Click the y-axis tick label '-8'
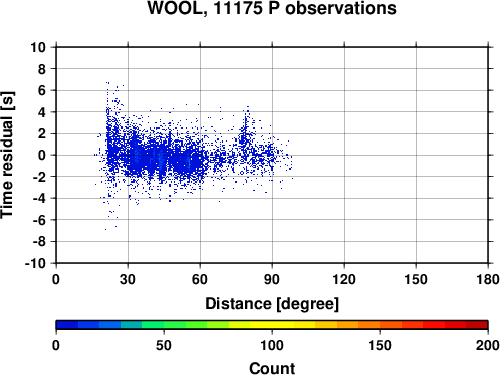The width and height of the screenshot is (500, 375). click(x=39, y=242)
